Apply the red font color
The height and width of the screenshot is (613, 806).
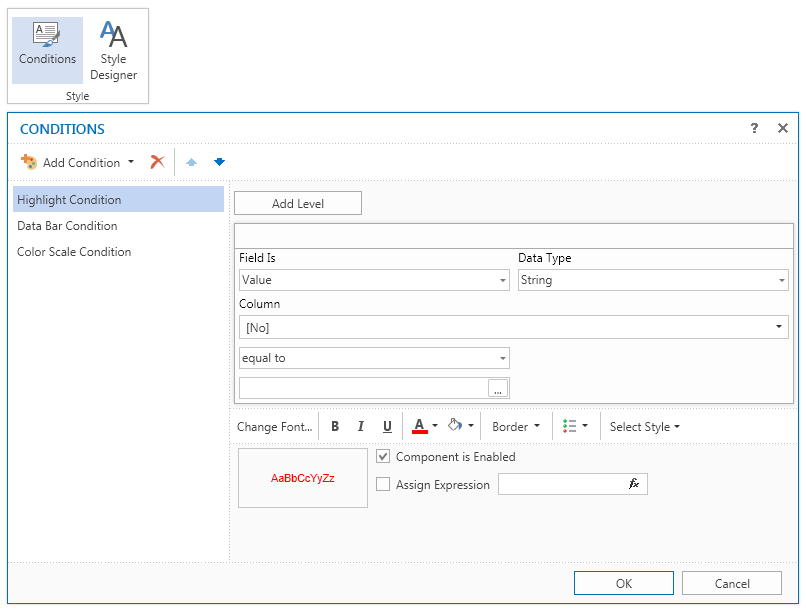coord(419,426)
